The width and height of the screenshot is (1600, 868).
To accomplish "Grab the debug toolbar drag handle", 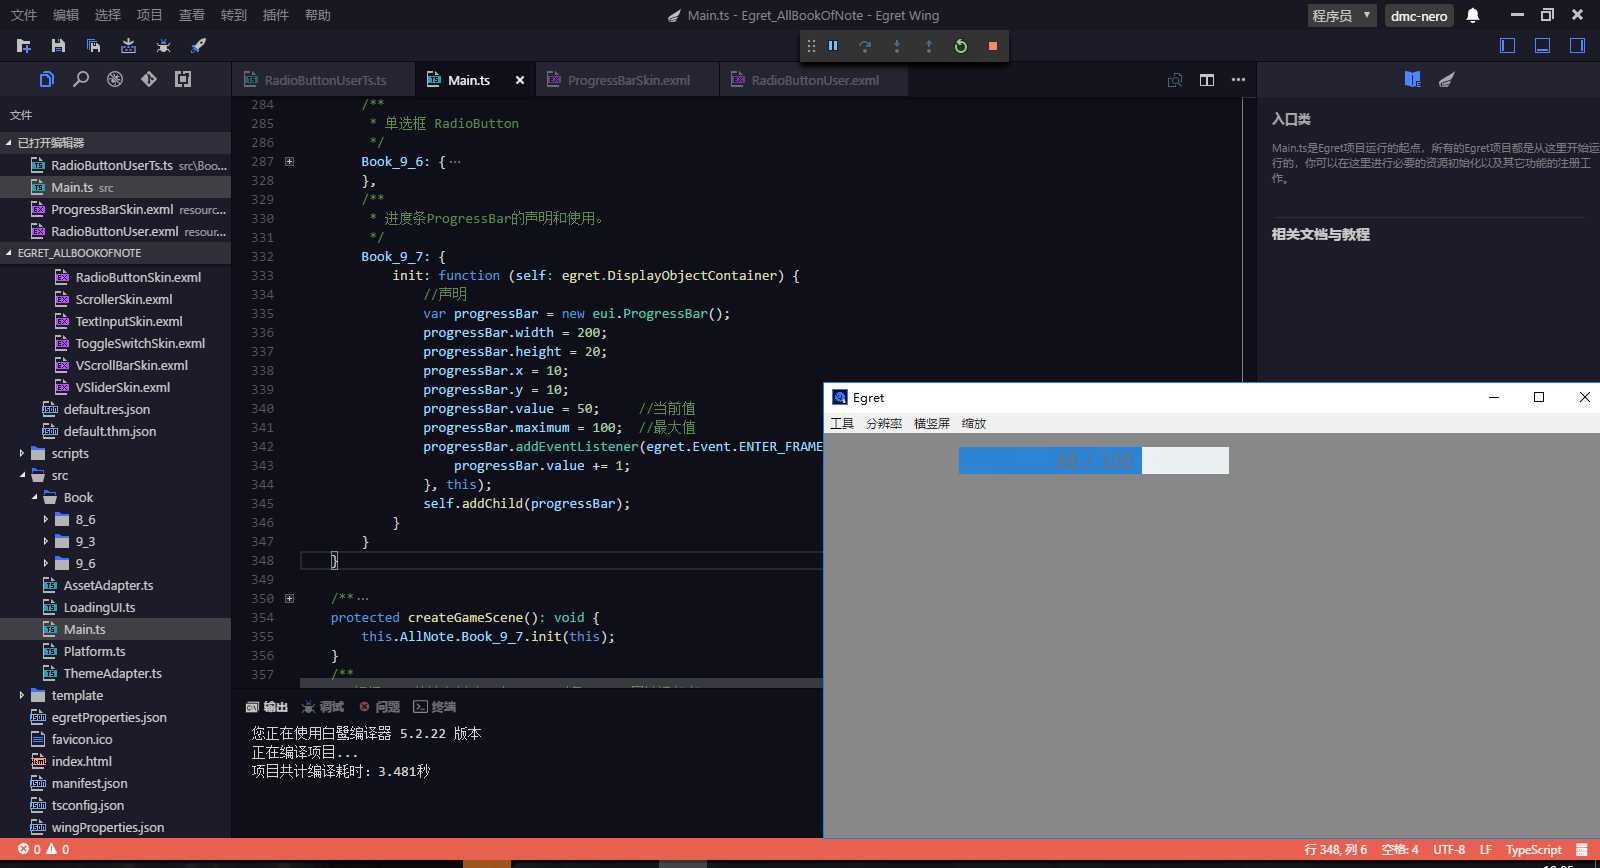I will tap(811, 46).
